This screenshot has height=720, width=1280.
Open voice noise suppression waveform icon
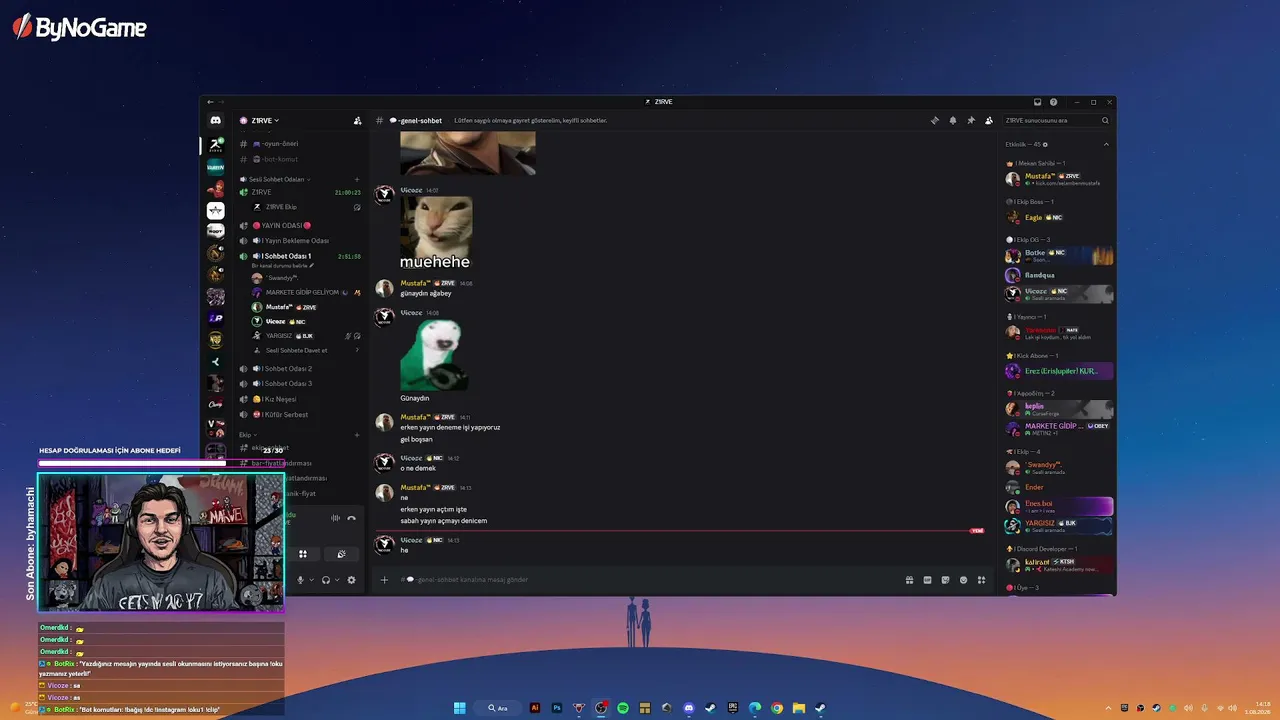tap(335, 518)
